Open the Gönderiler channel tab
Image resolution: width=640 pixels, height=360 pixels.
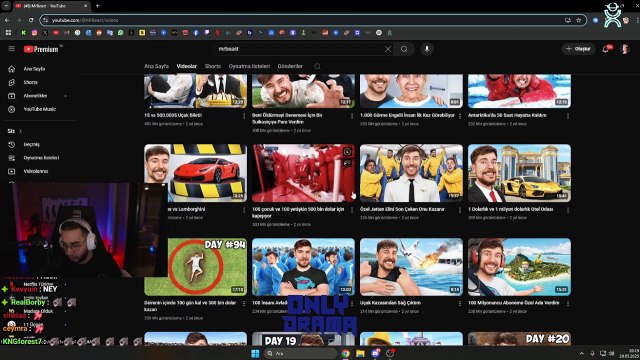290,66
